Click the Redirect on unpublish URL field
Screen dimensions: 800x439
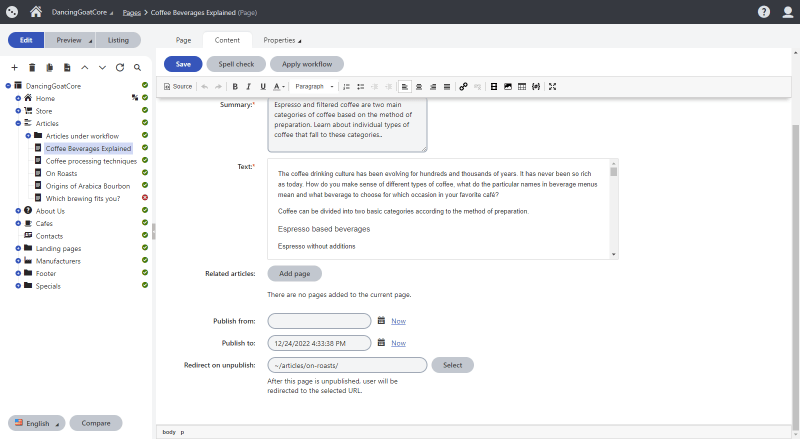(347, 365)
